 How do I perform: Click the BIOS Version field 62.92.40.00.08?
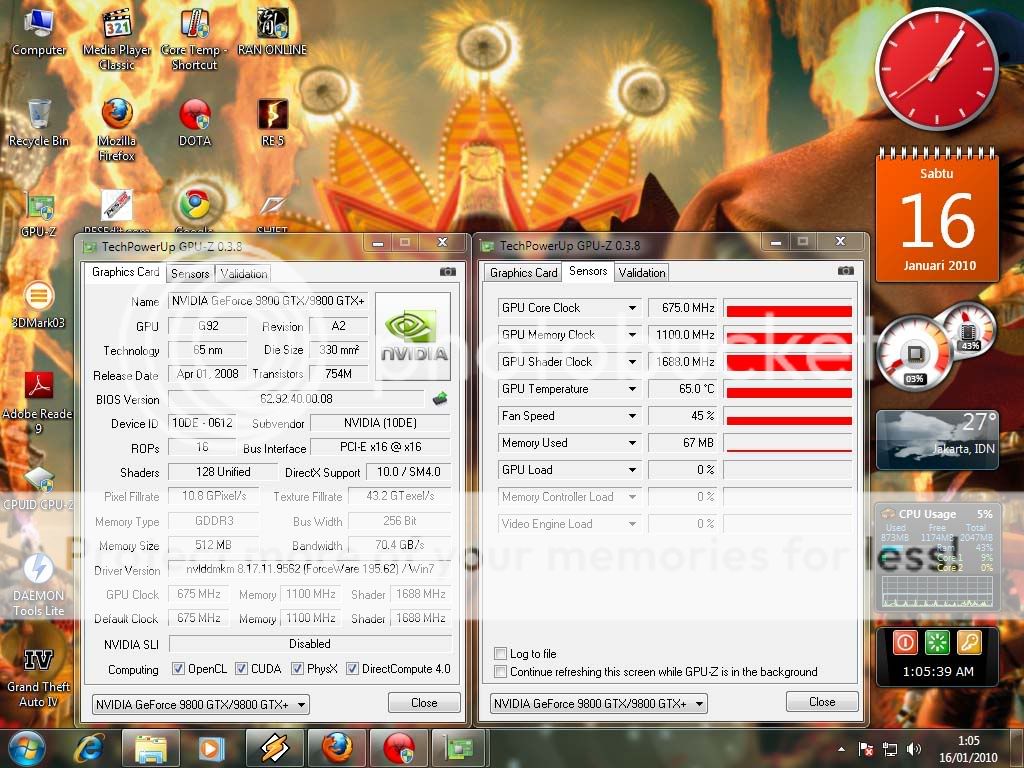click(296, 398)
